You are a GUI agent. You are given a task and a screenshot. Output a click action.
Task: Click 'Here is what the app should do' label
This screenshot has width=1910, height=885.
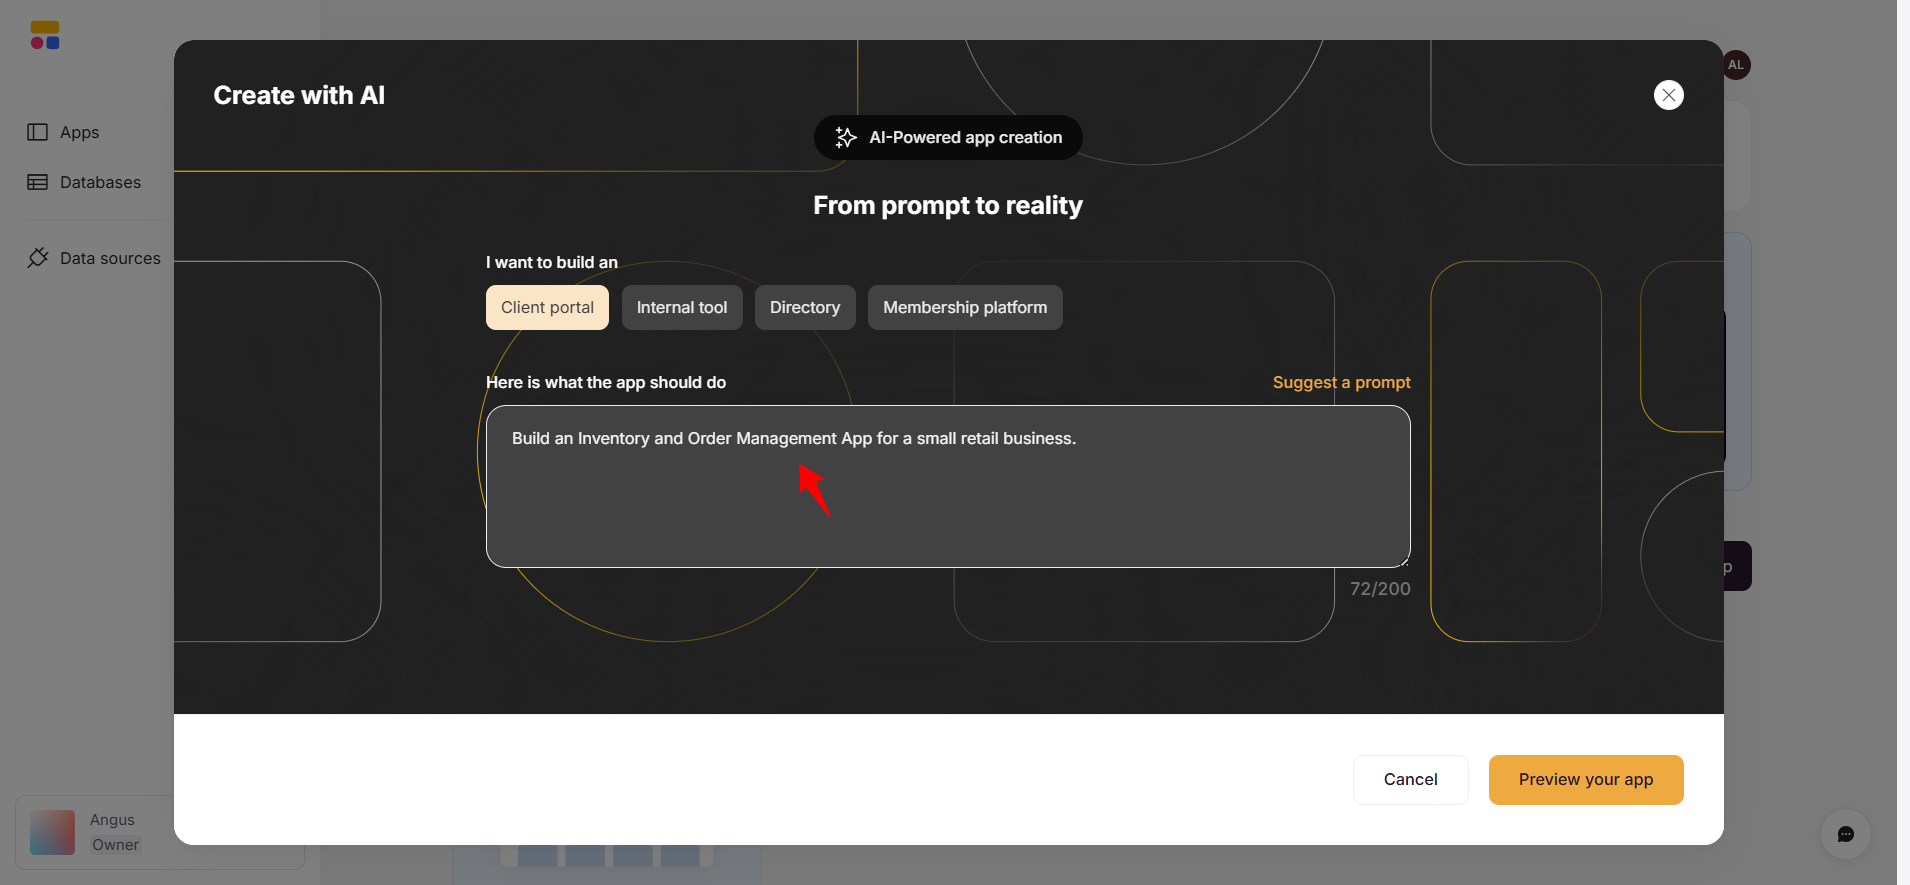coord(606,382)
